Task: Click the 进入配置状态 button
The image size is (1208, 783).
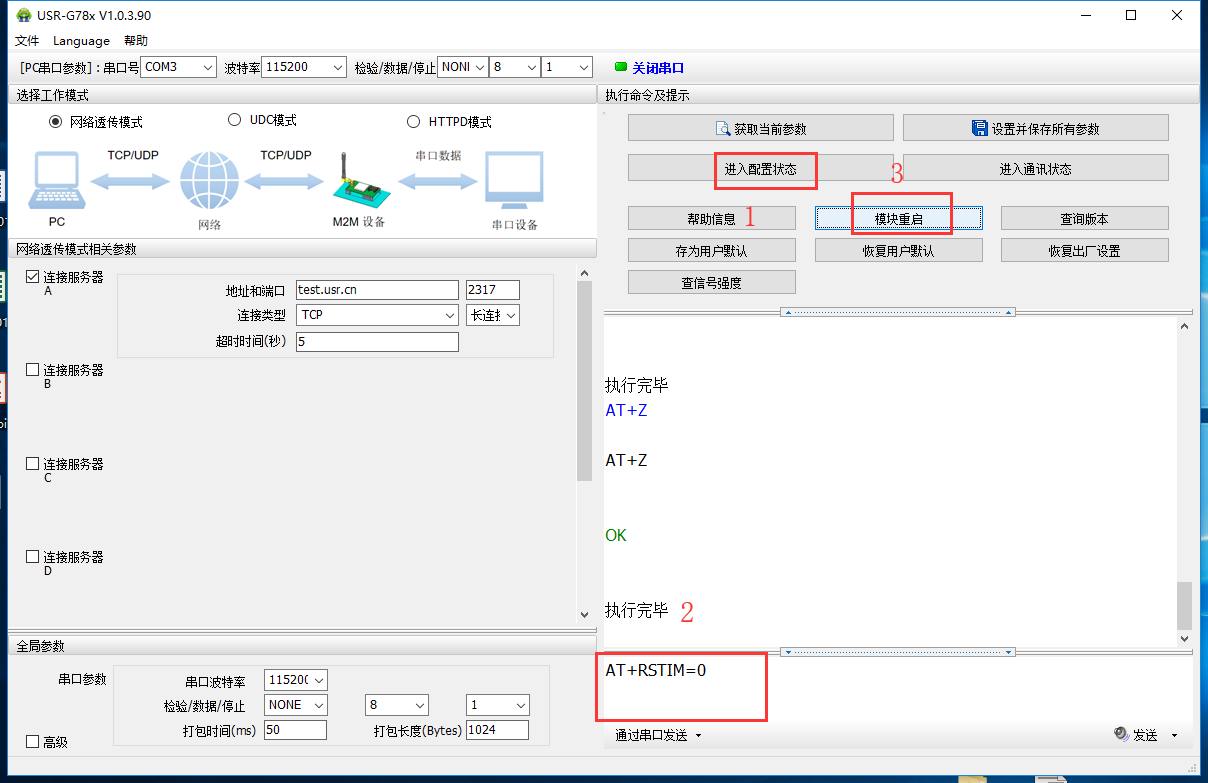Action: (760, 169)
